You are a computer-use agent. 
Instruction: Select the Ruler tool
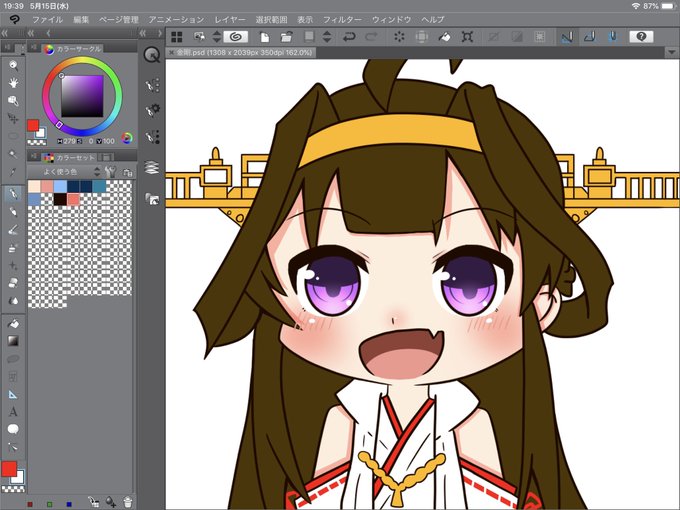coord(13,394)
